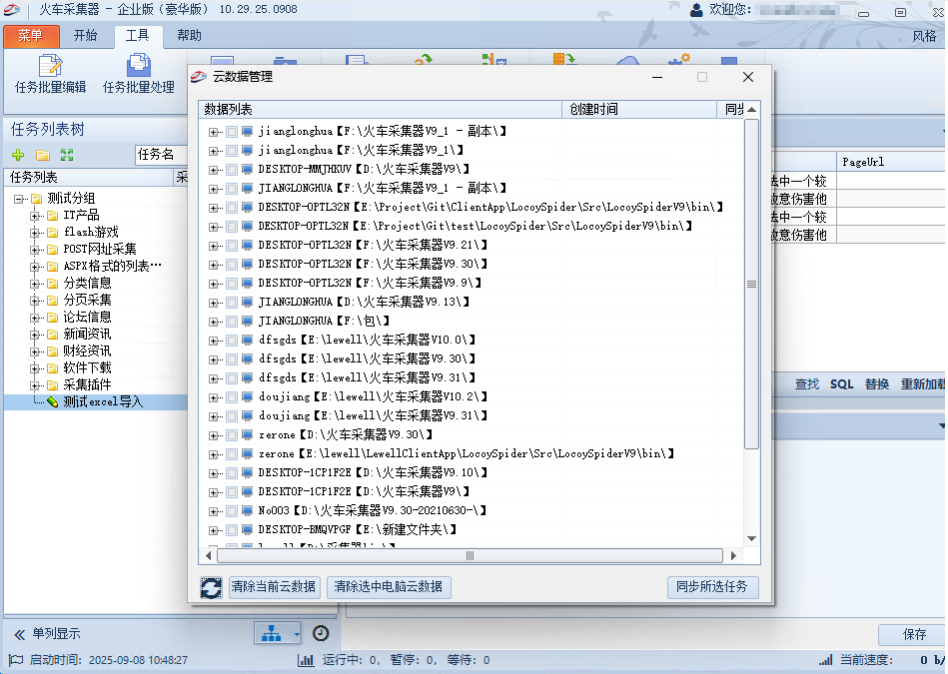Switch to the 帮助 ribbon tab
This screenshot has height=674, width=948.
pyautogui.click(x=188, y=36)
